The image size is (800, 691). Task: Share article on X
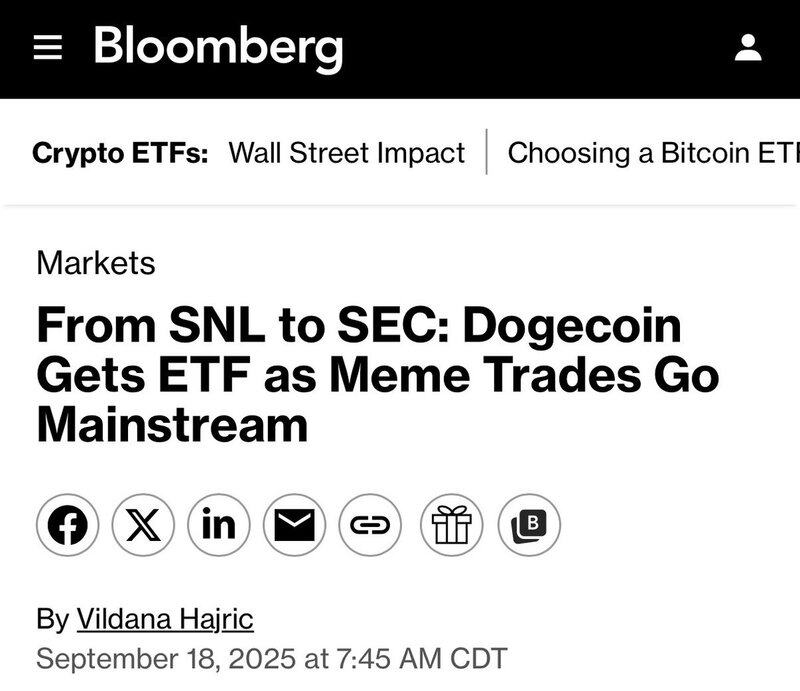pos(143,525)
